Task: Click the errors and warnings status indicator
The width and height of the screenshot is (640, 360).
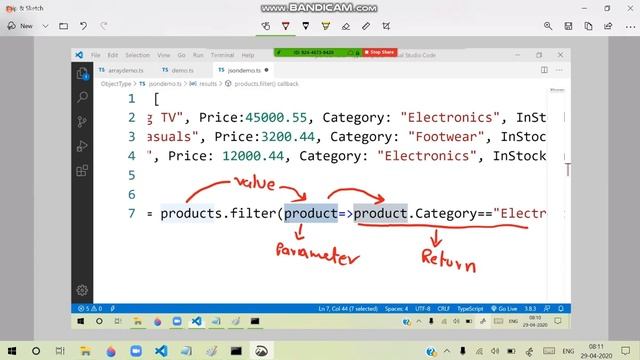Action: (90, 309)
